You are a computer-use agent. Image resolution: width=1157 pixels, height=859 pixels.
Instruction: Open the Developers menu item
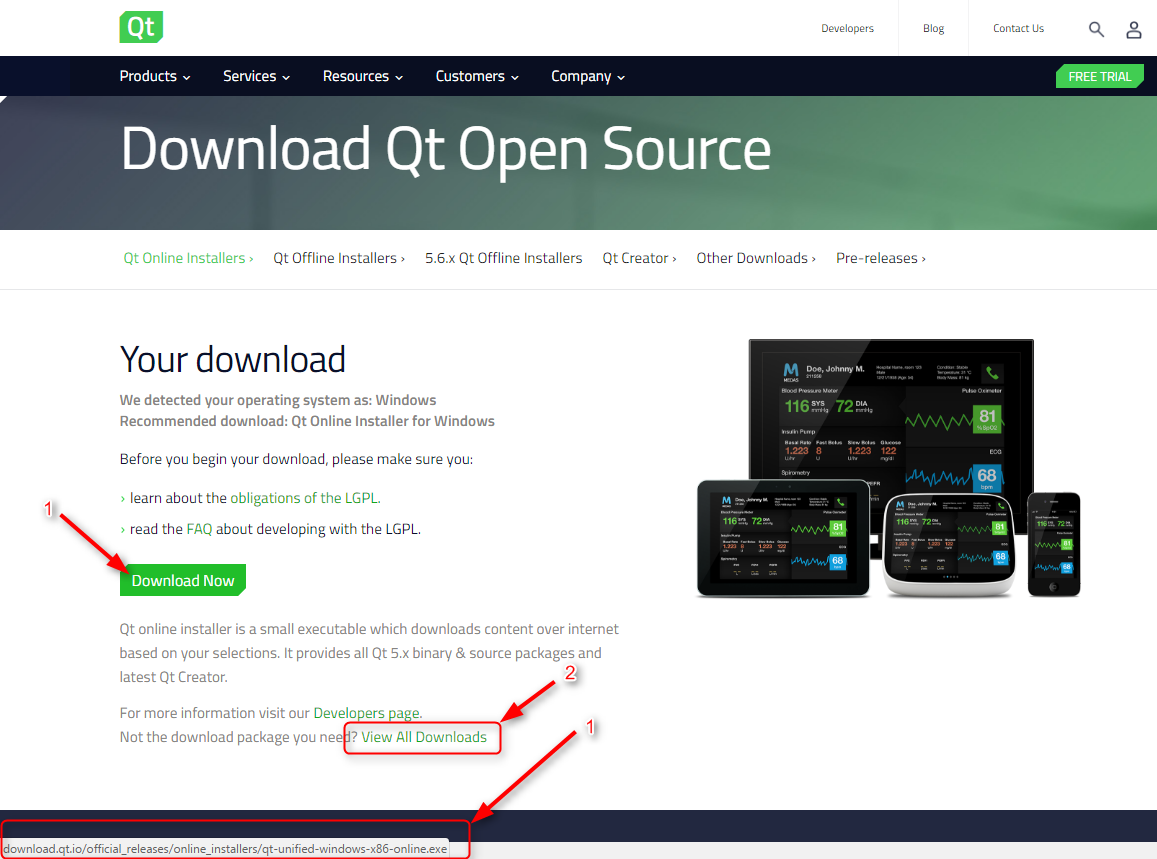pos(847,29)
